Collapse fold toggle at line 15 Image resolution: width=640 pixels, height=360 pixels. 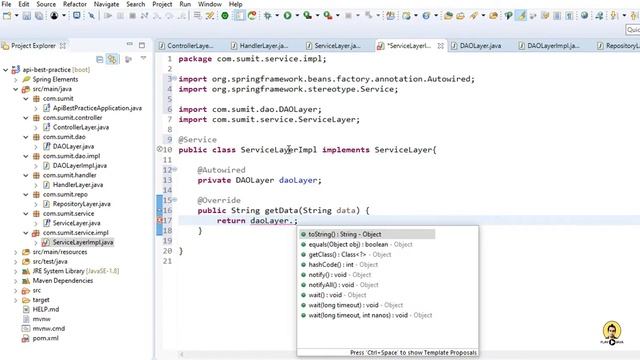click(x=175, y=200)
